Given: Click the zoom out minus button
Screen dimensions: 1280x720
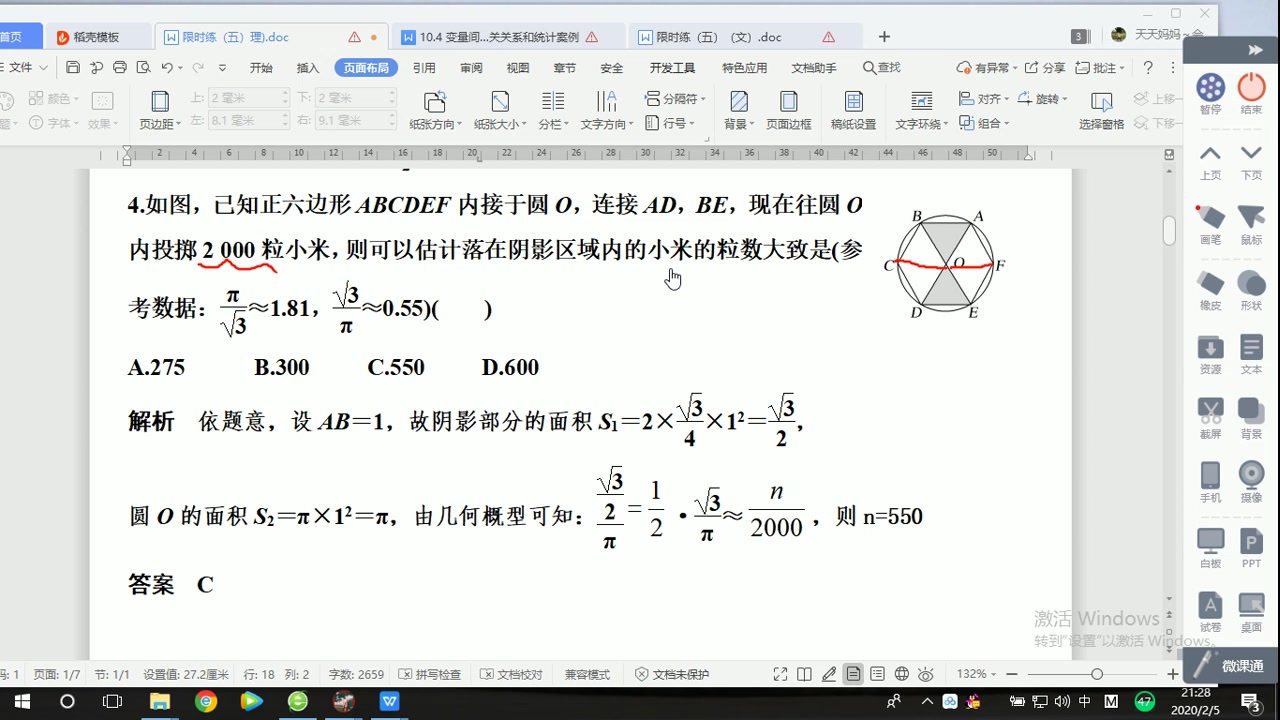Looking at the screenshot, I should [x=1012, y=674].
